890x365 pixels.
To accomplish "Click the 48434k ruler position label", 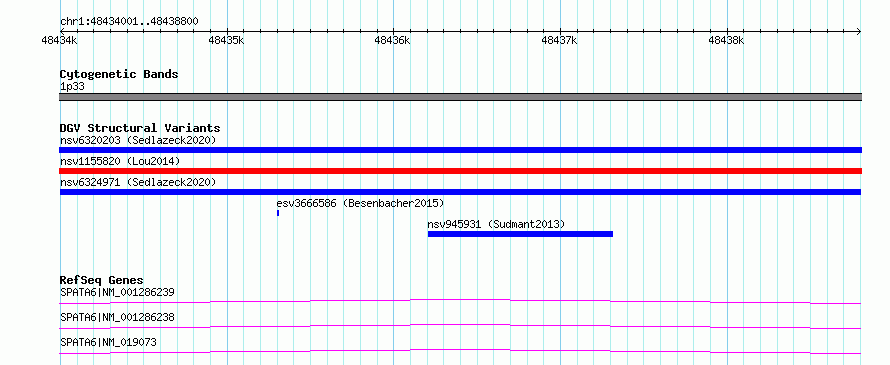I will (x=59, y=40).
